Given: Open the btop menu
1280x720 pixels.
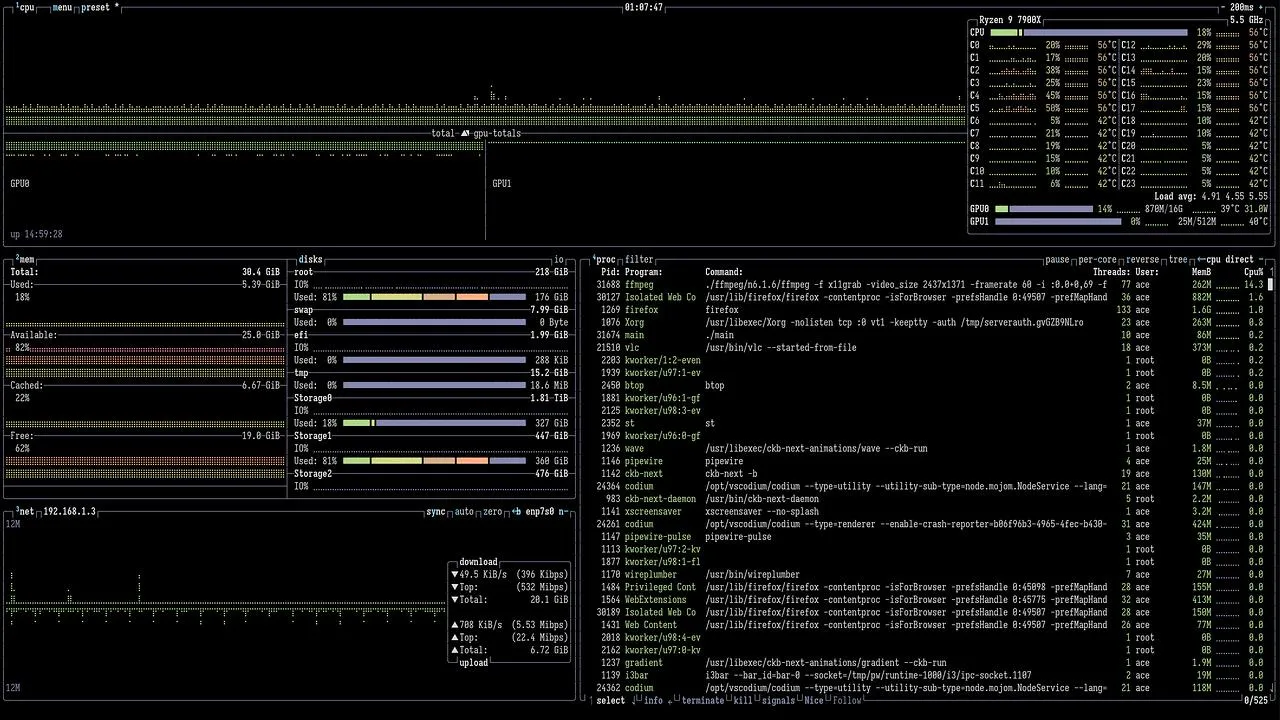Looking at the screenshot, I should [62, 7].
